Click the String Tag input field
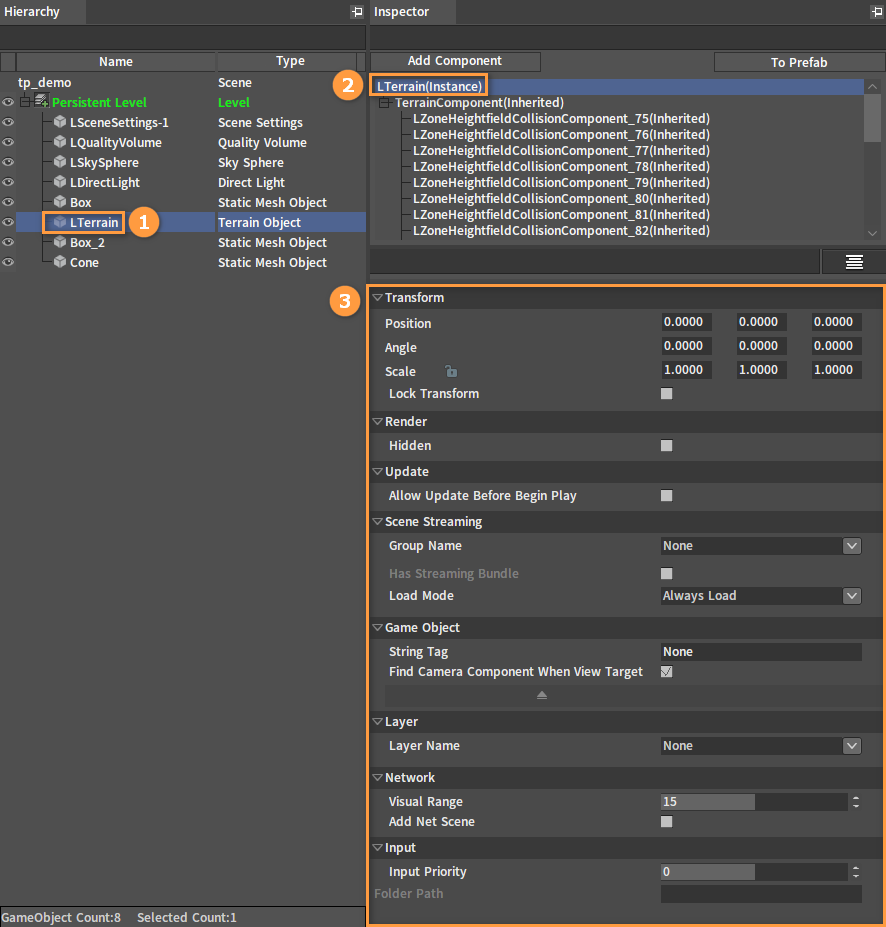 [761, 652]
